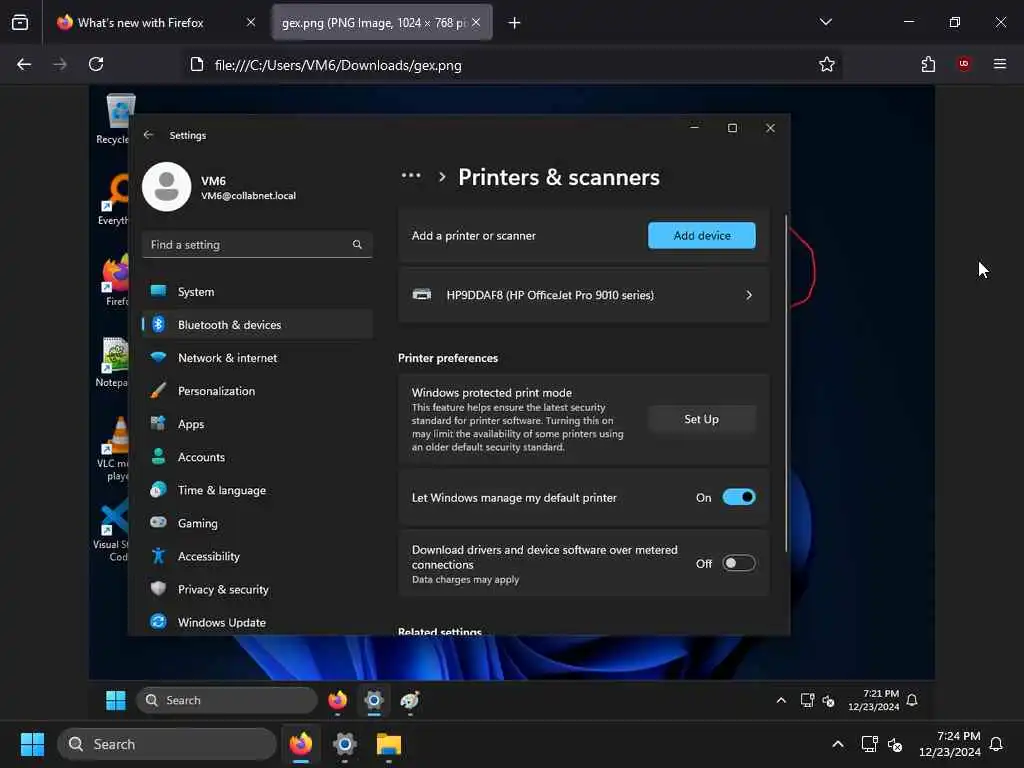Open the uBlock Origin extension icon
This screenshot has height=768, width=1024.
tap(964, 64)
